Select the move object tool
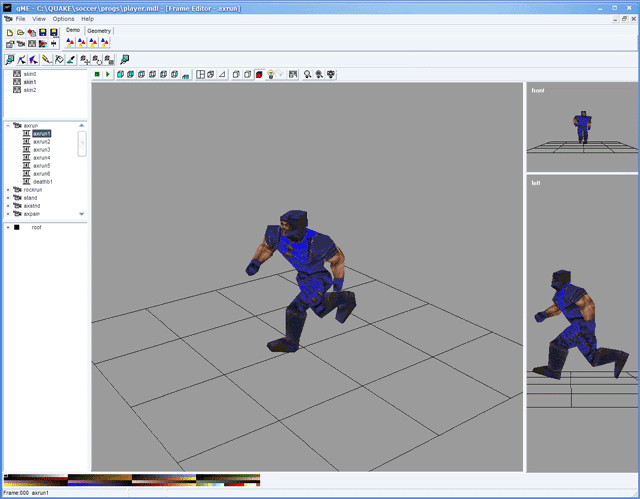Viewport: 640px width, 499px height. pyautogui.click(x=85, y=60)
